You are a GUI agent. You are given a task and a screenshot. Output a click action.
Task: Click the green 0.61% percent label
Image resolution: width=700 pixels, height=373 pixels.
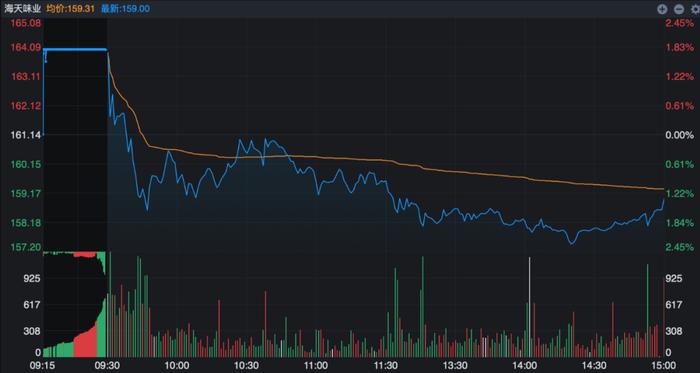coord(680,165)
